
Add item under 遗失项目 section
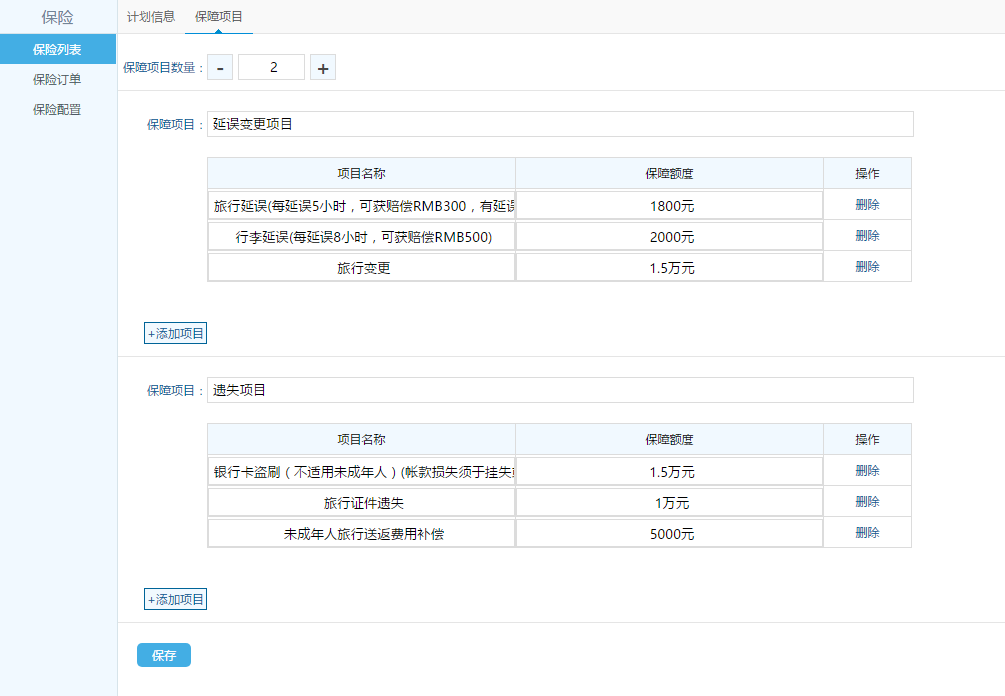176,600
